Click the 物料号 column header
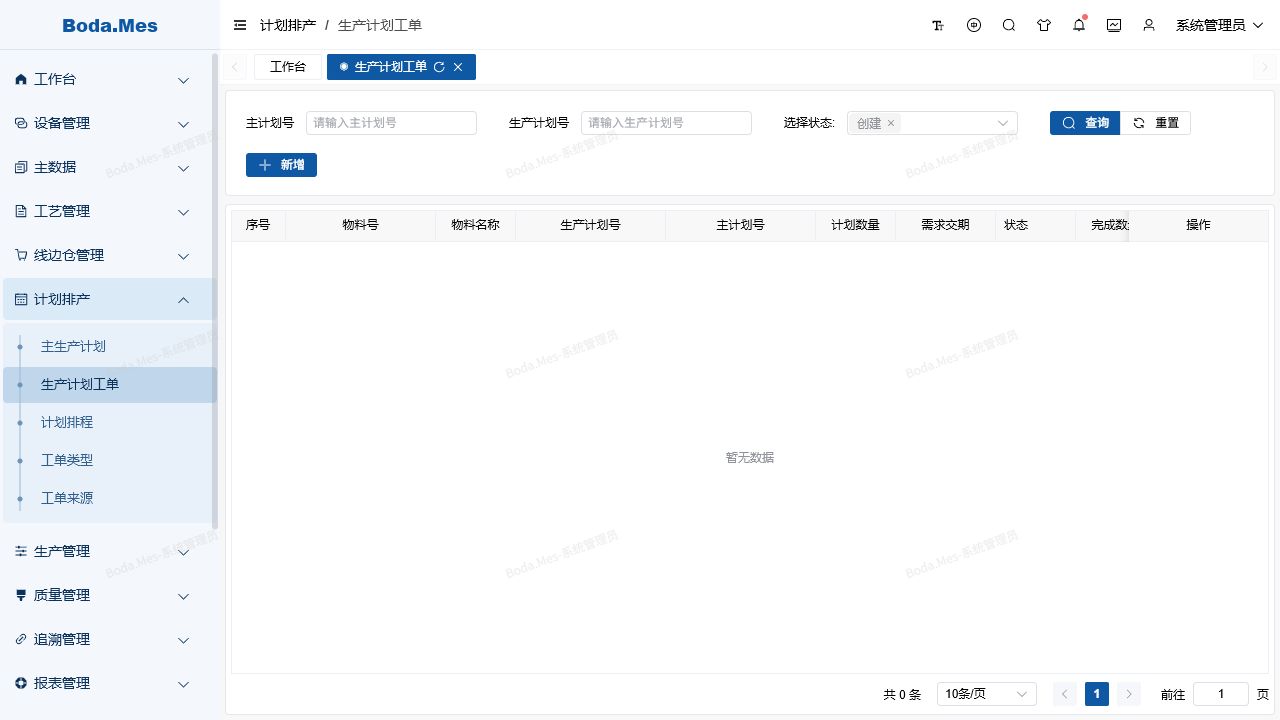The image size is (1280, 720). [x=360, y=225]
